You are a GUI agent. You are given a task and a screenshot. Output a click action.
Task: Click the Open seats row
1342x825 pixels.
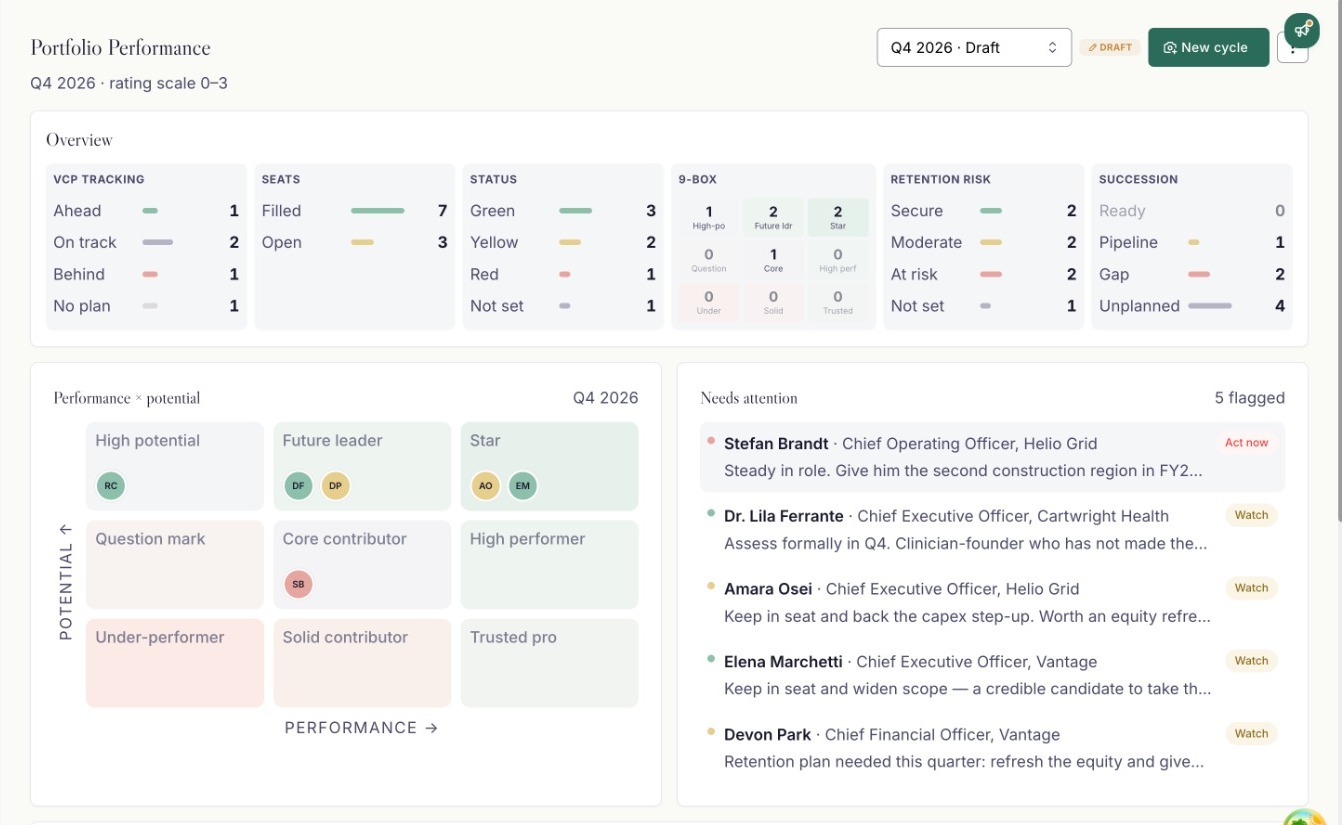(355, 242)
